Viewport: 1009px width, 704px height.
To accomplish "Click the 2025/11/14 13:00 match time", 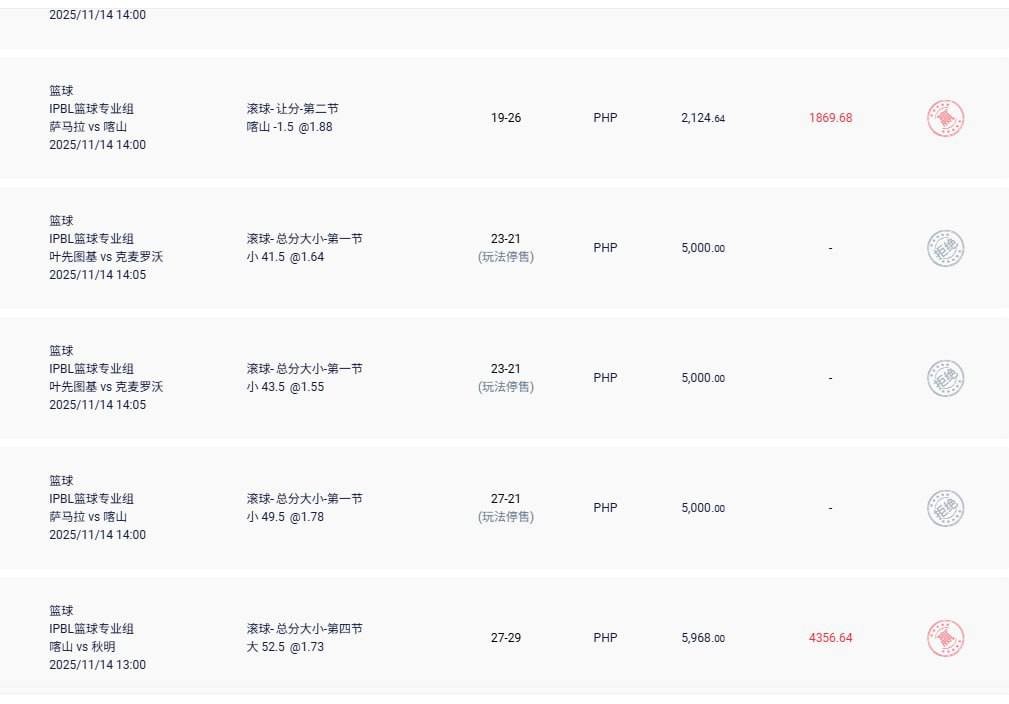I will (97, 664).
